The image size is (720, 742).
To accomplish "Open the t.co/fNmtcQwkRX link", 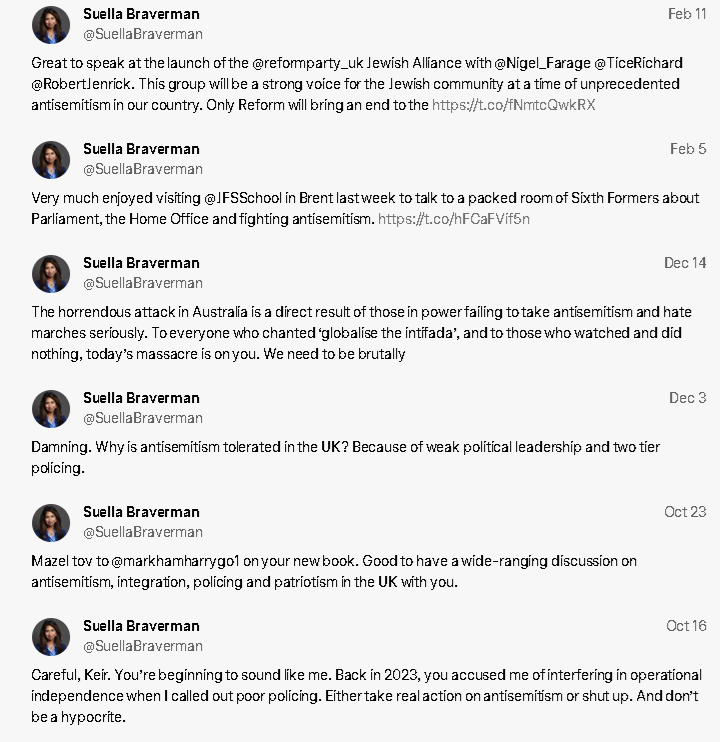I will click(513, 105).
